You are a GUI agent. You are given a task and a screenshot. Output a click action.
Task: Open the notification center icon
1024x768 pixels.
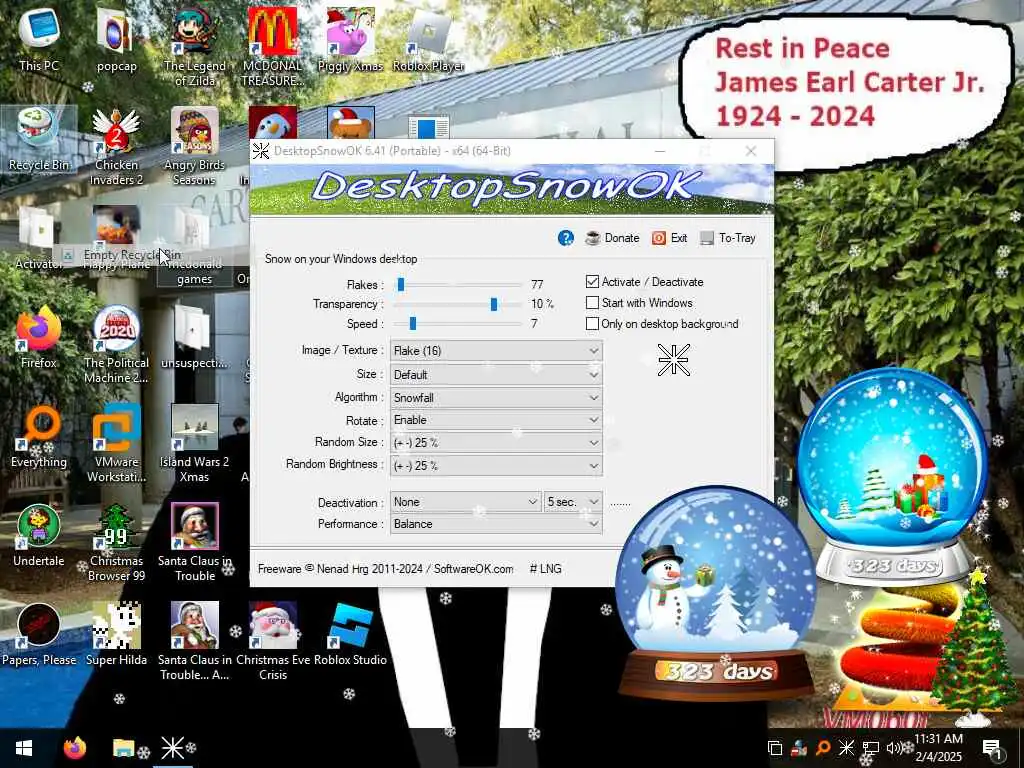991,748
